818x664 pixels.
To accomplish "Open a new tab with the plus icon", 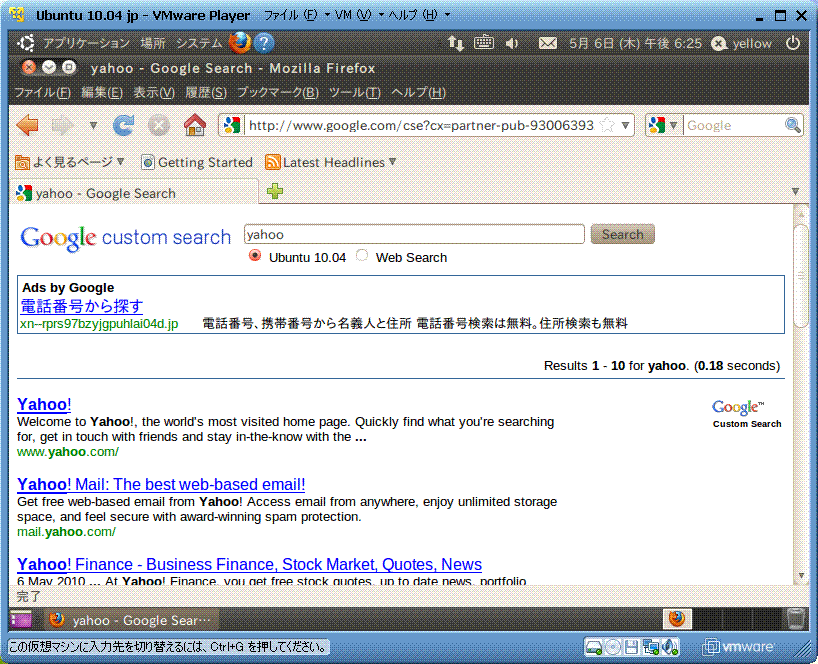I will (274, 191).
